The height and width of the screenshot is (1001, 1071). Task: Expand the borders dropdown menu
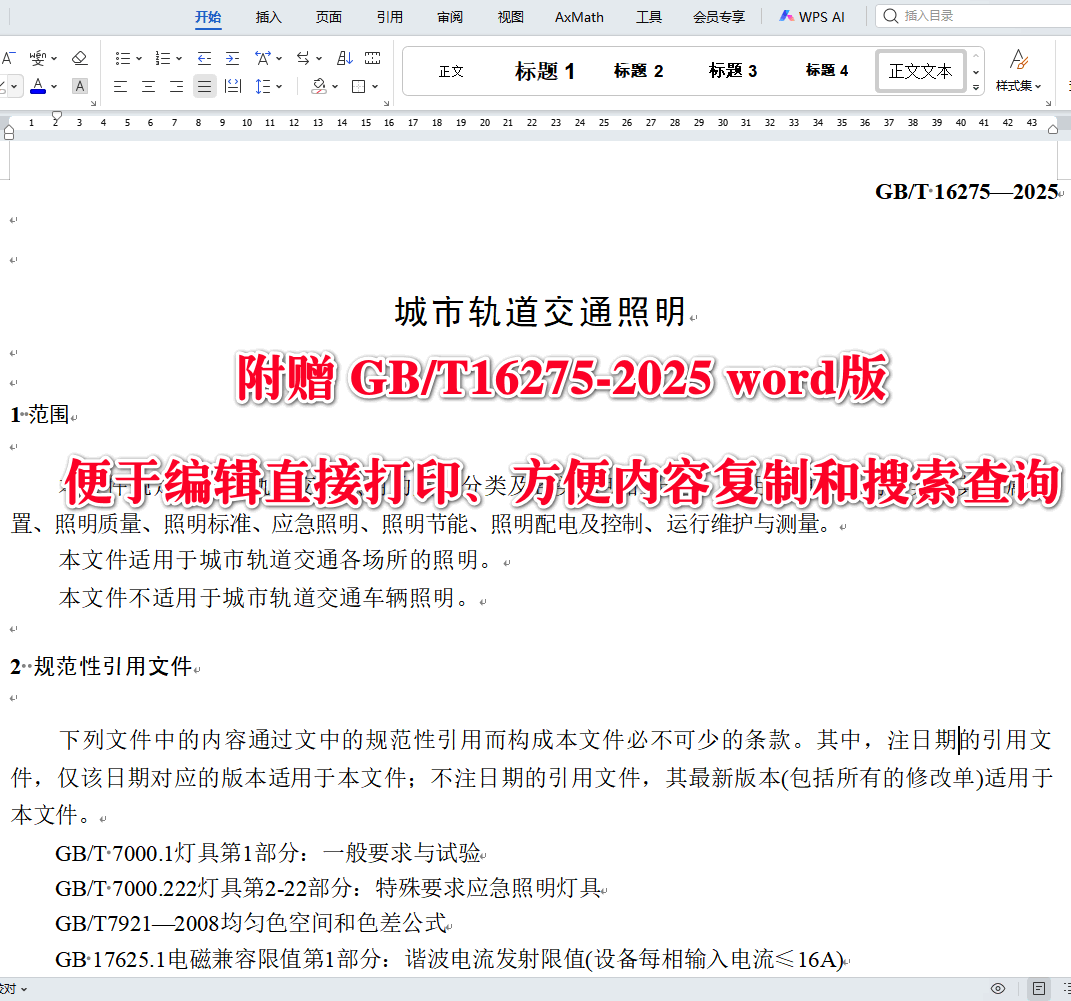374,87
